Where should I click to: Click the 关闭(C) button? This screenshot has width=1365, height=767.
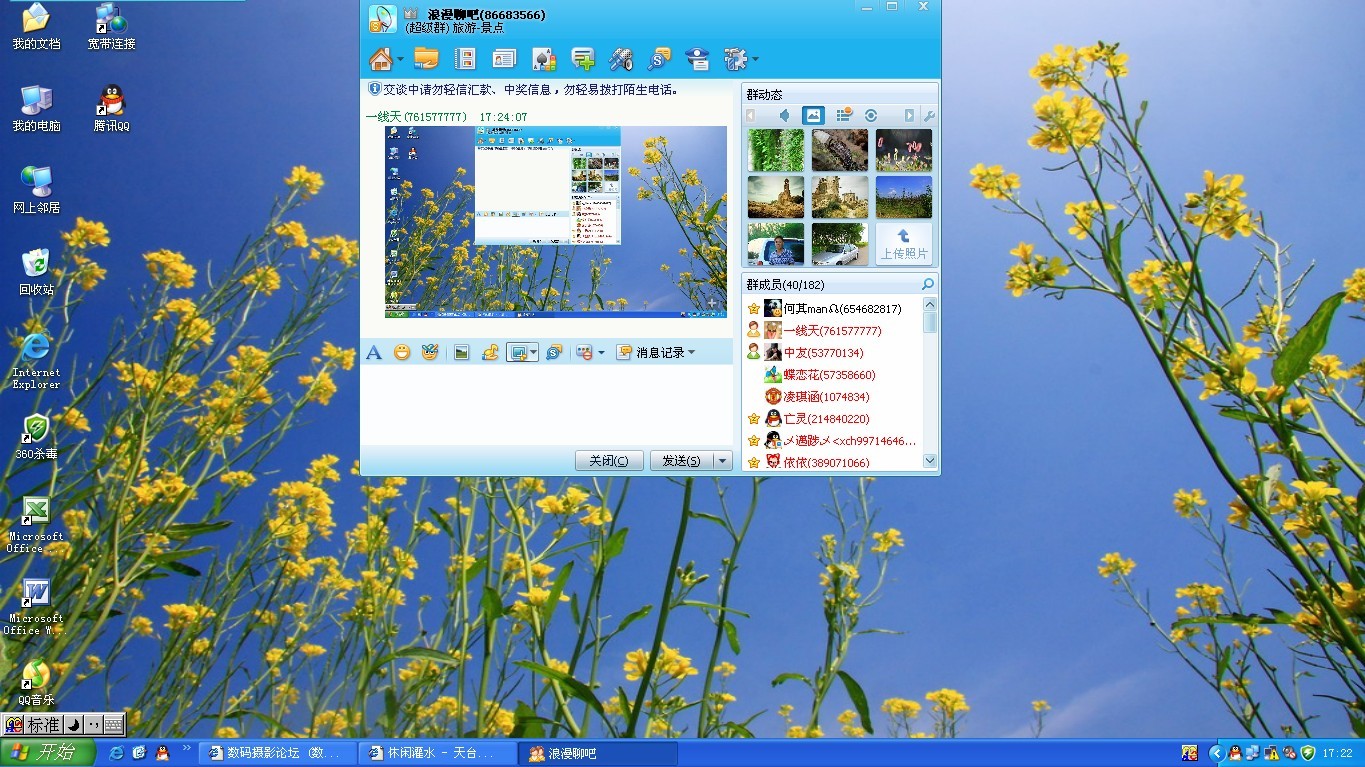click(x=608, y=461)
